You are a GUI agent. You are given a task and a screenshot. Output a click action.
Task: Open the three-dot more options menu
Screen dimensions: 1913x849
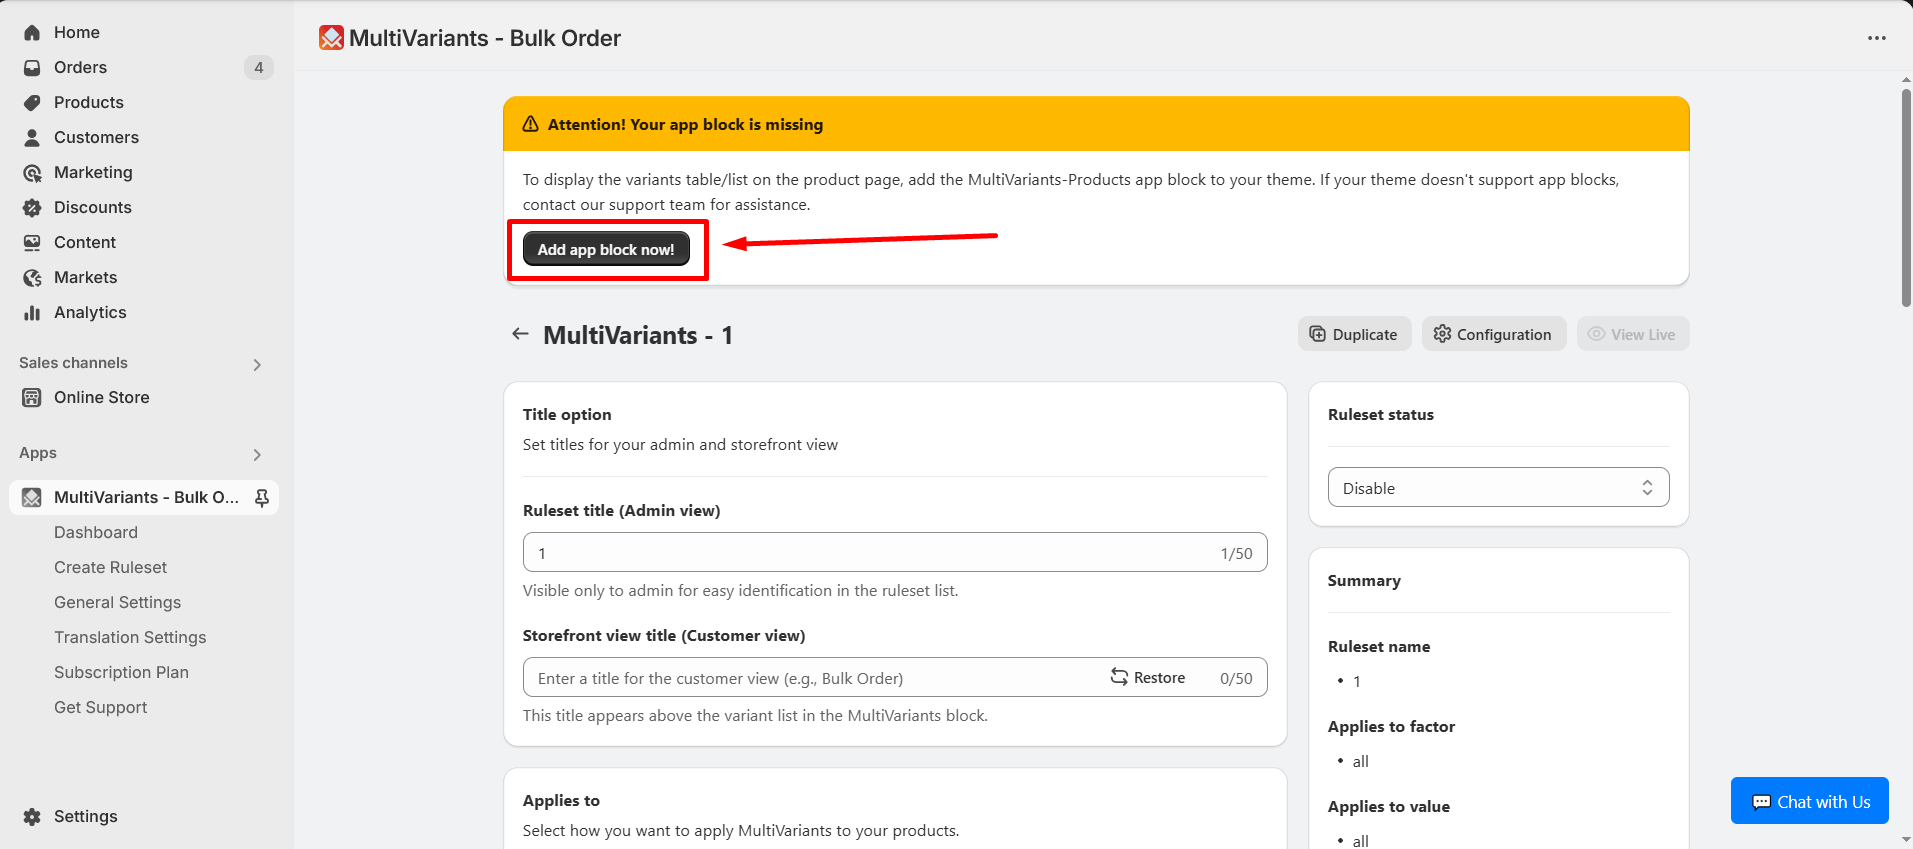pos(1876,38)
